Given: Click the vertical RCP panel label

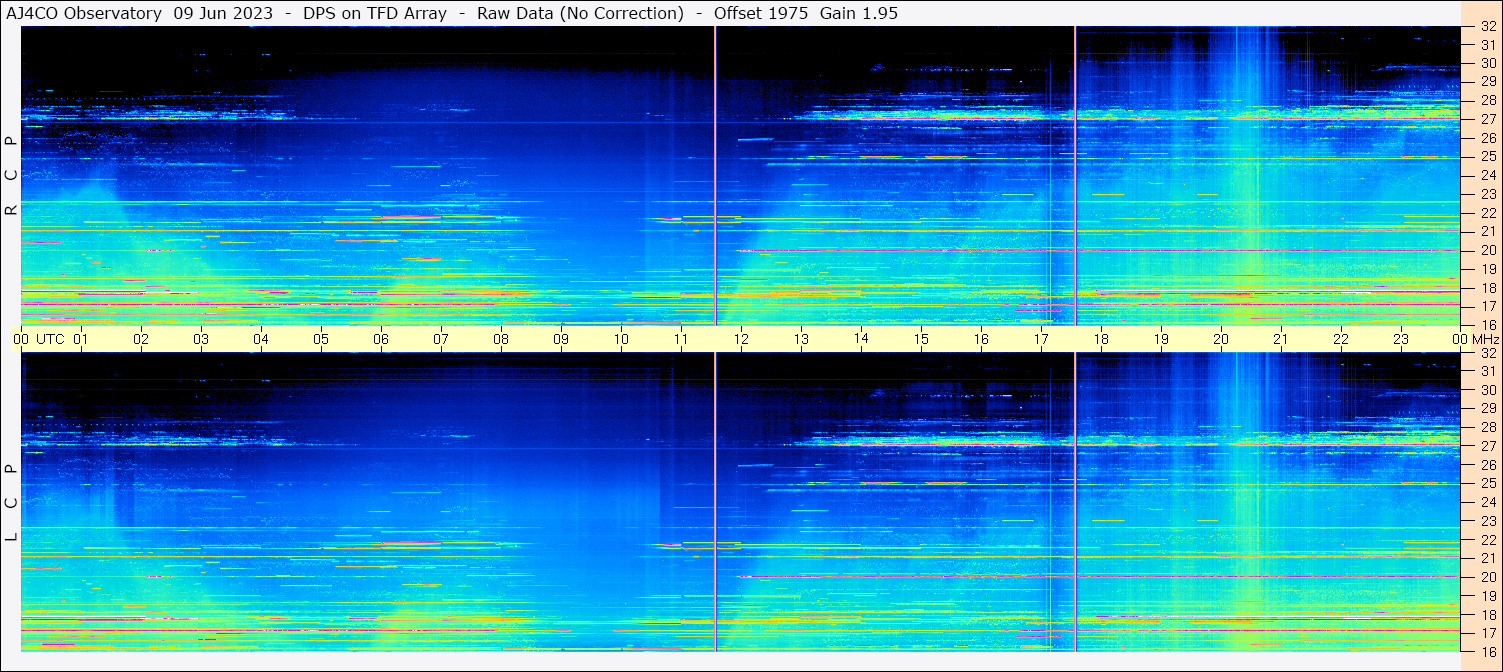Looking at the screenshot, I should [x=11, y=175].
